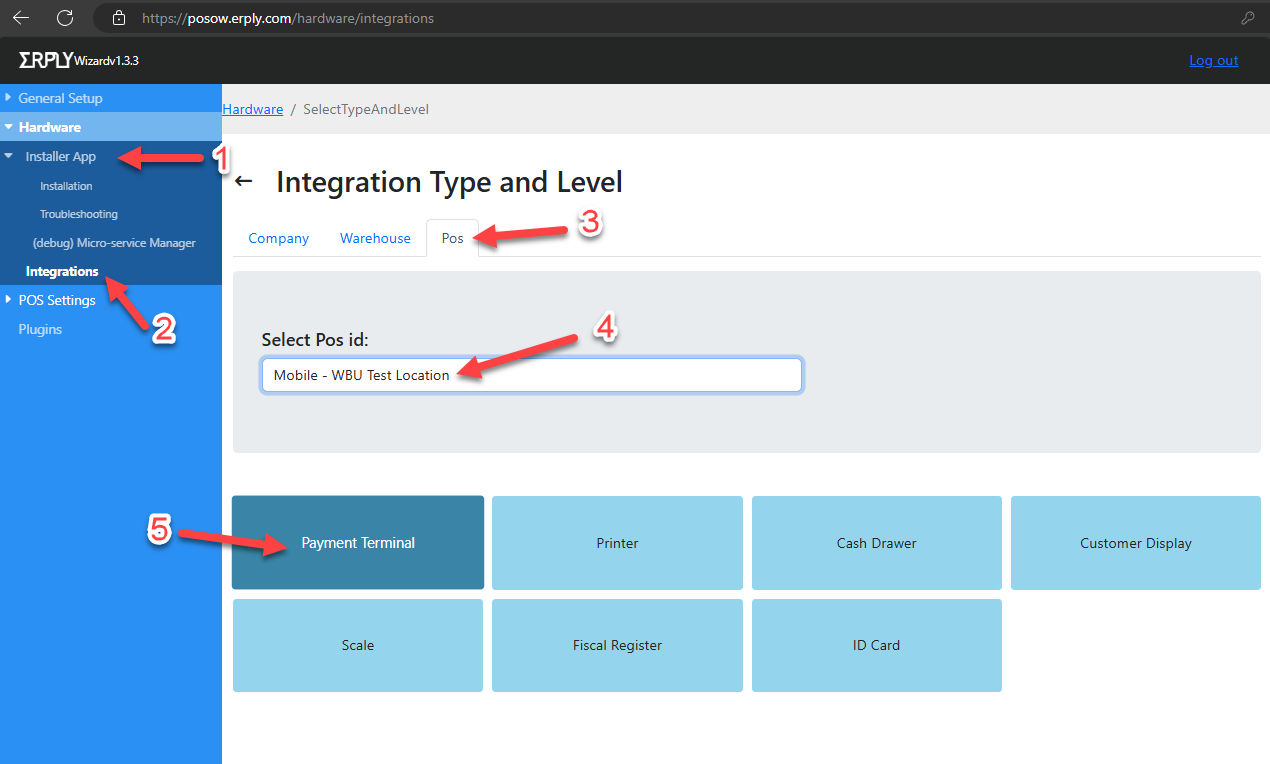Choose the Fiscal Register integration
The height and width of the screenshot is (764, 1270).
click(617, 645)
